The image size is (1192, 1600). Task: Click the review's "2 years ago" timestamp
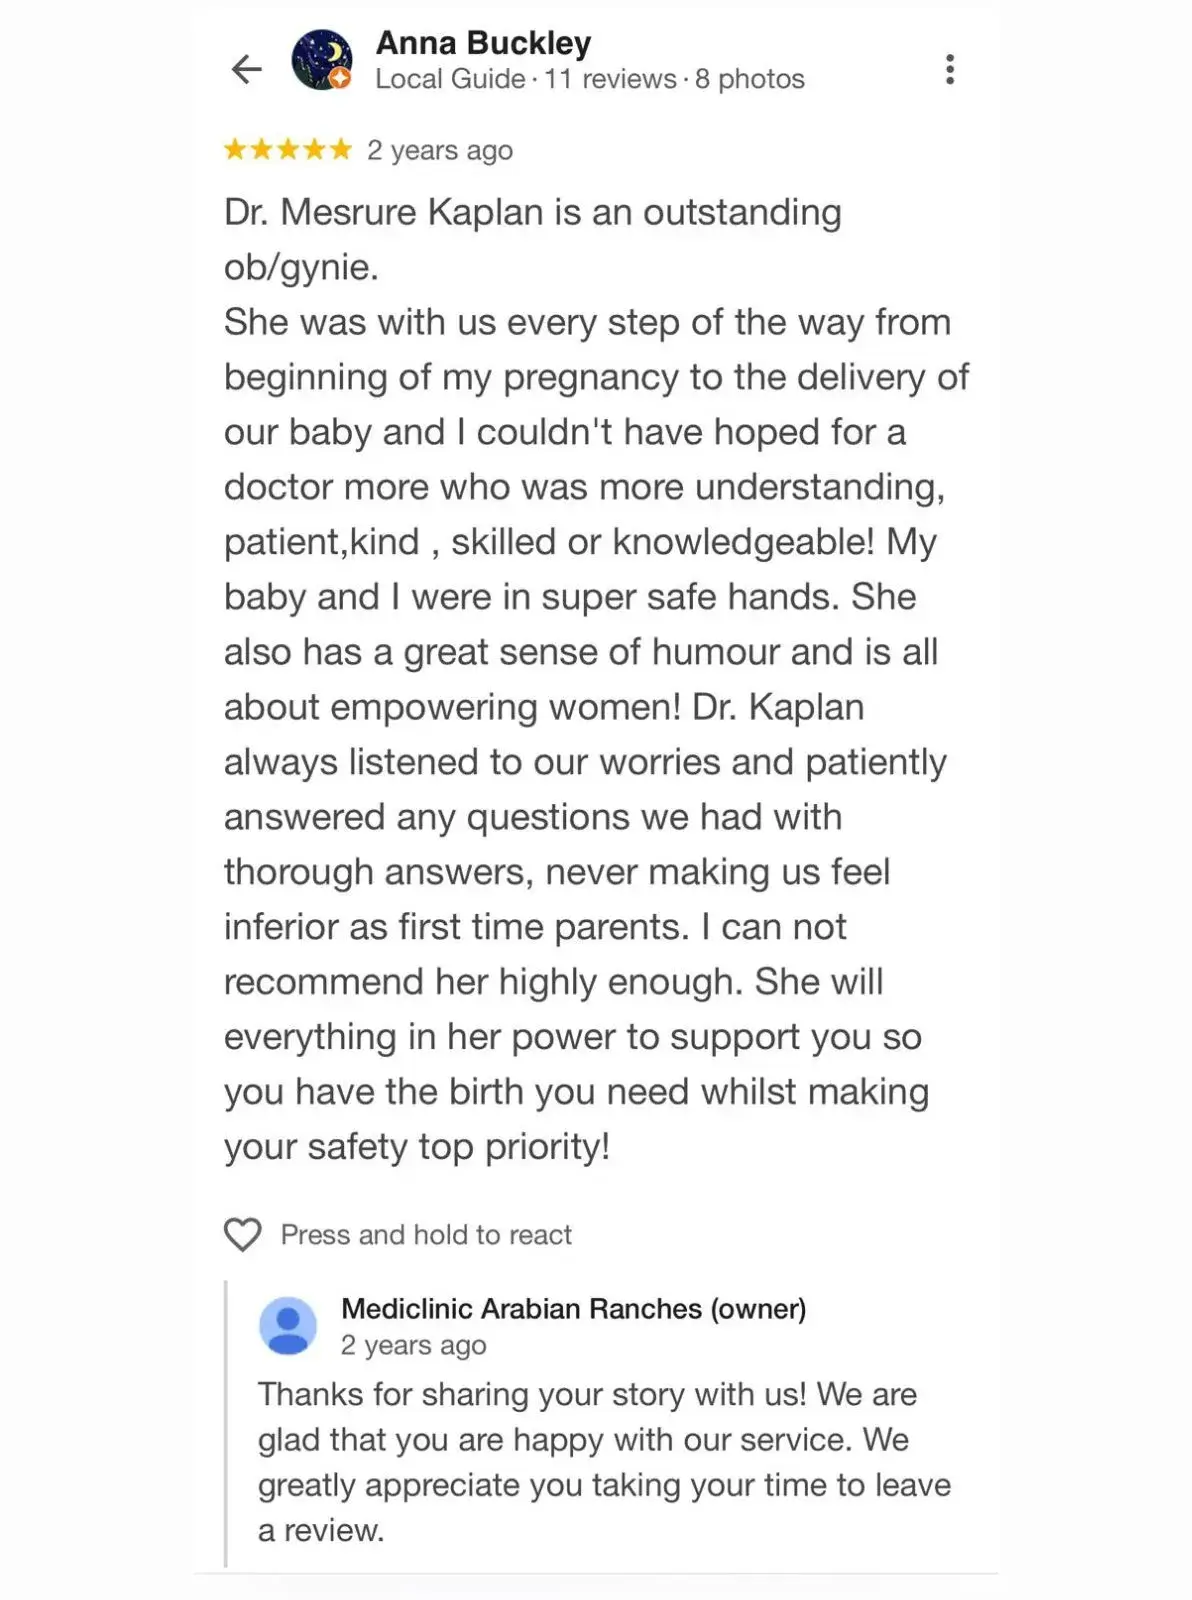[x=439, y=151]
